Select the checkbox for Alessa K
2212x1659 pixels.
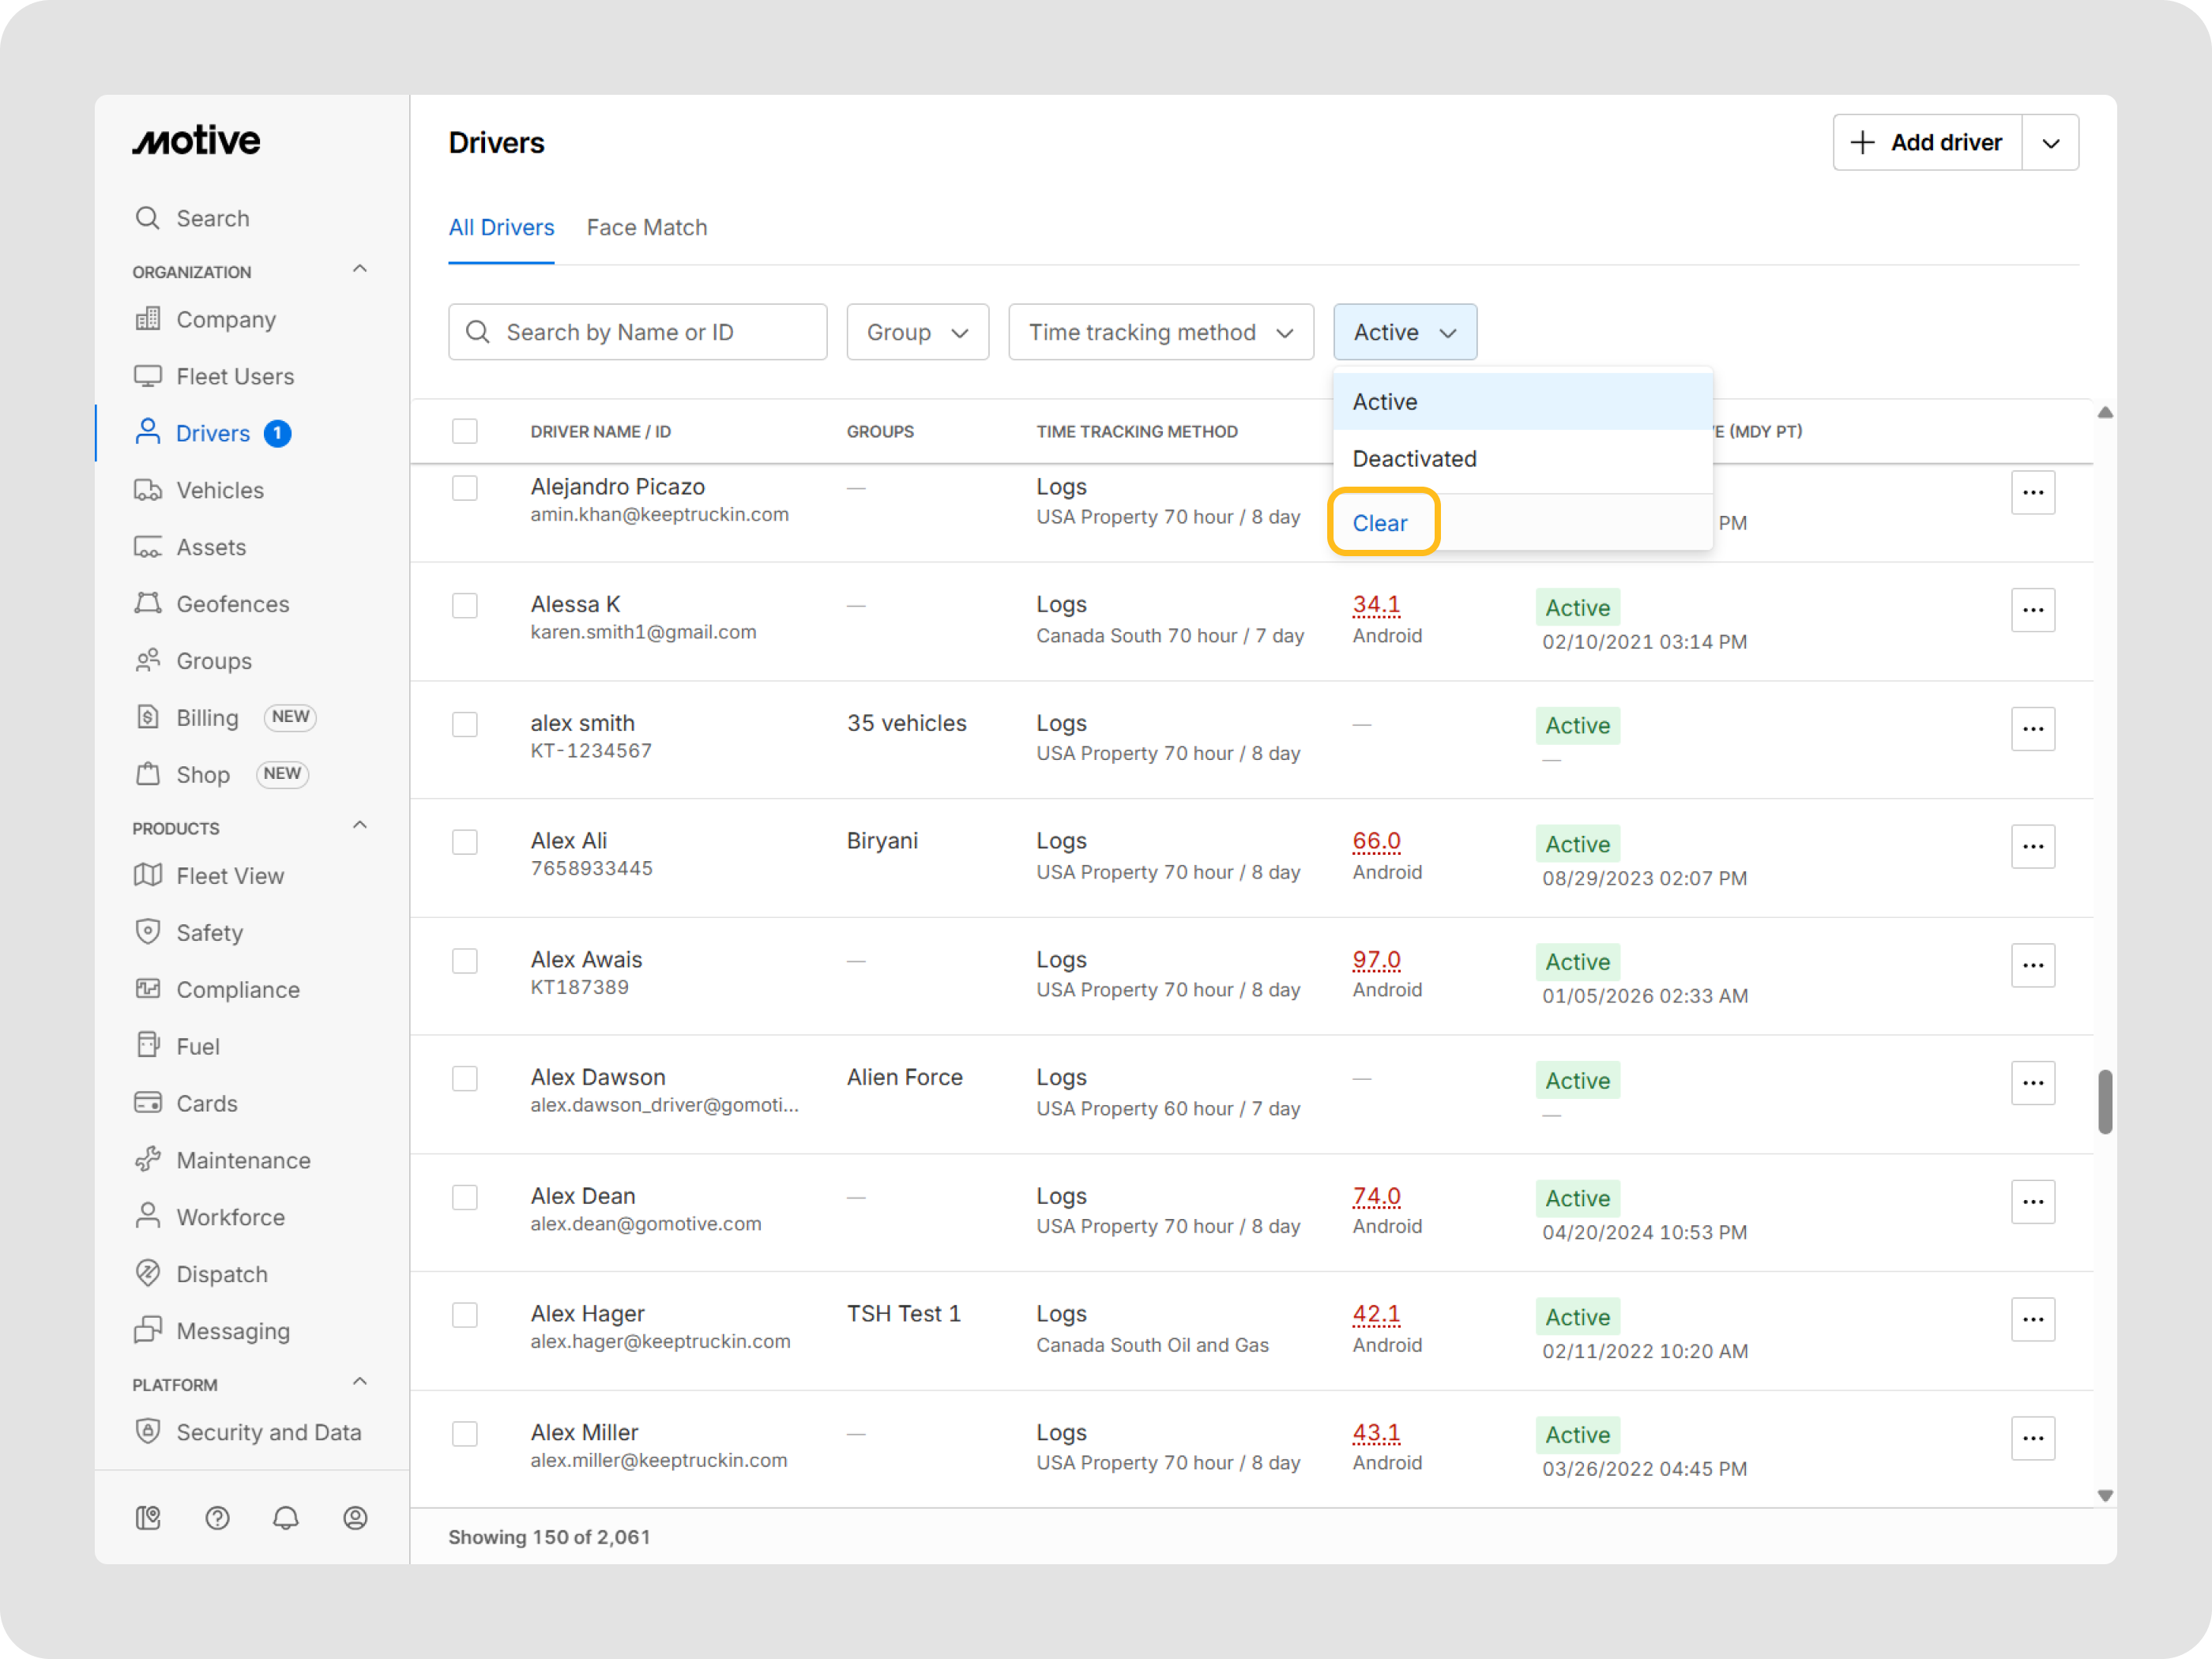465,606
